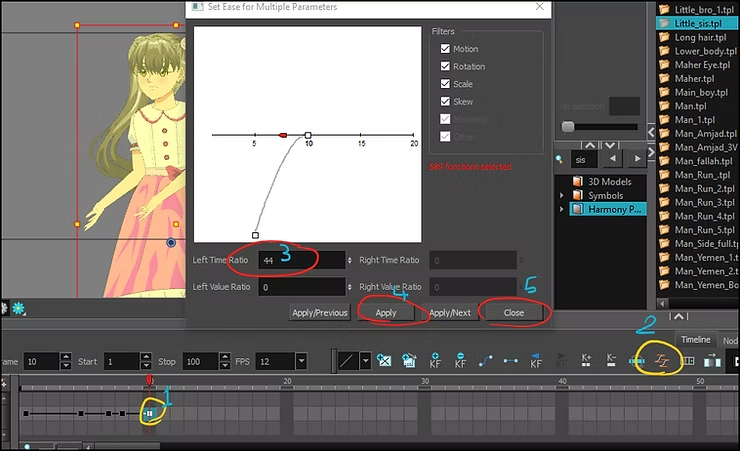Click the up chevron above Library search
Screen dimensions: 740x451
click(590, 145)
